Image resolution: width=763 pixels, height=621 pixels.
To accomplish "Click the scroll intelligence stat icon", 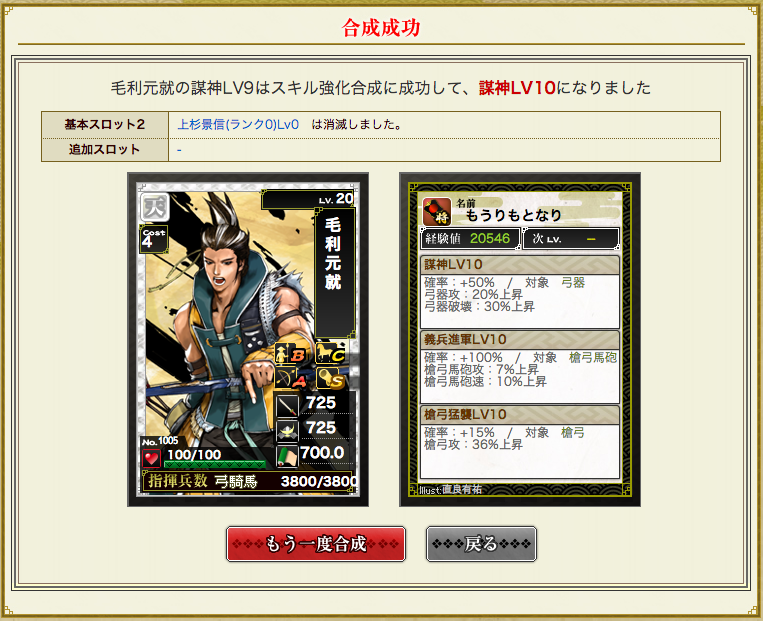I will [x=287, y=456].
